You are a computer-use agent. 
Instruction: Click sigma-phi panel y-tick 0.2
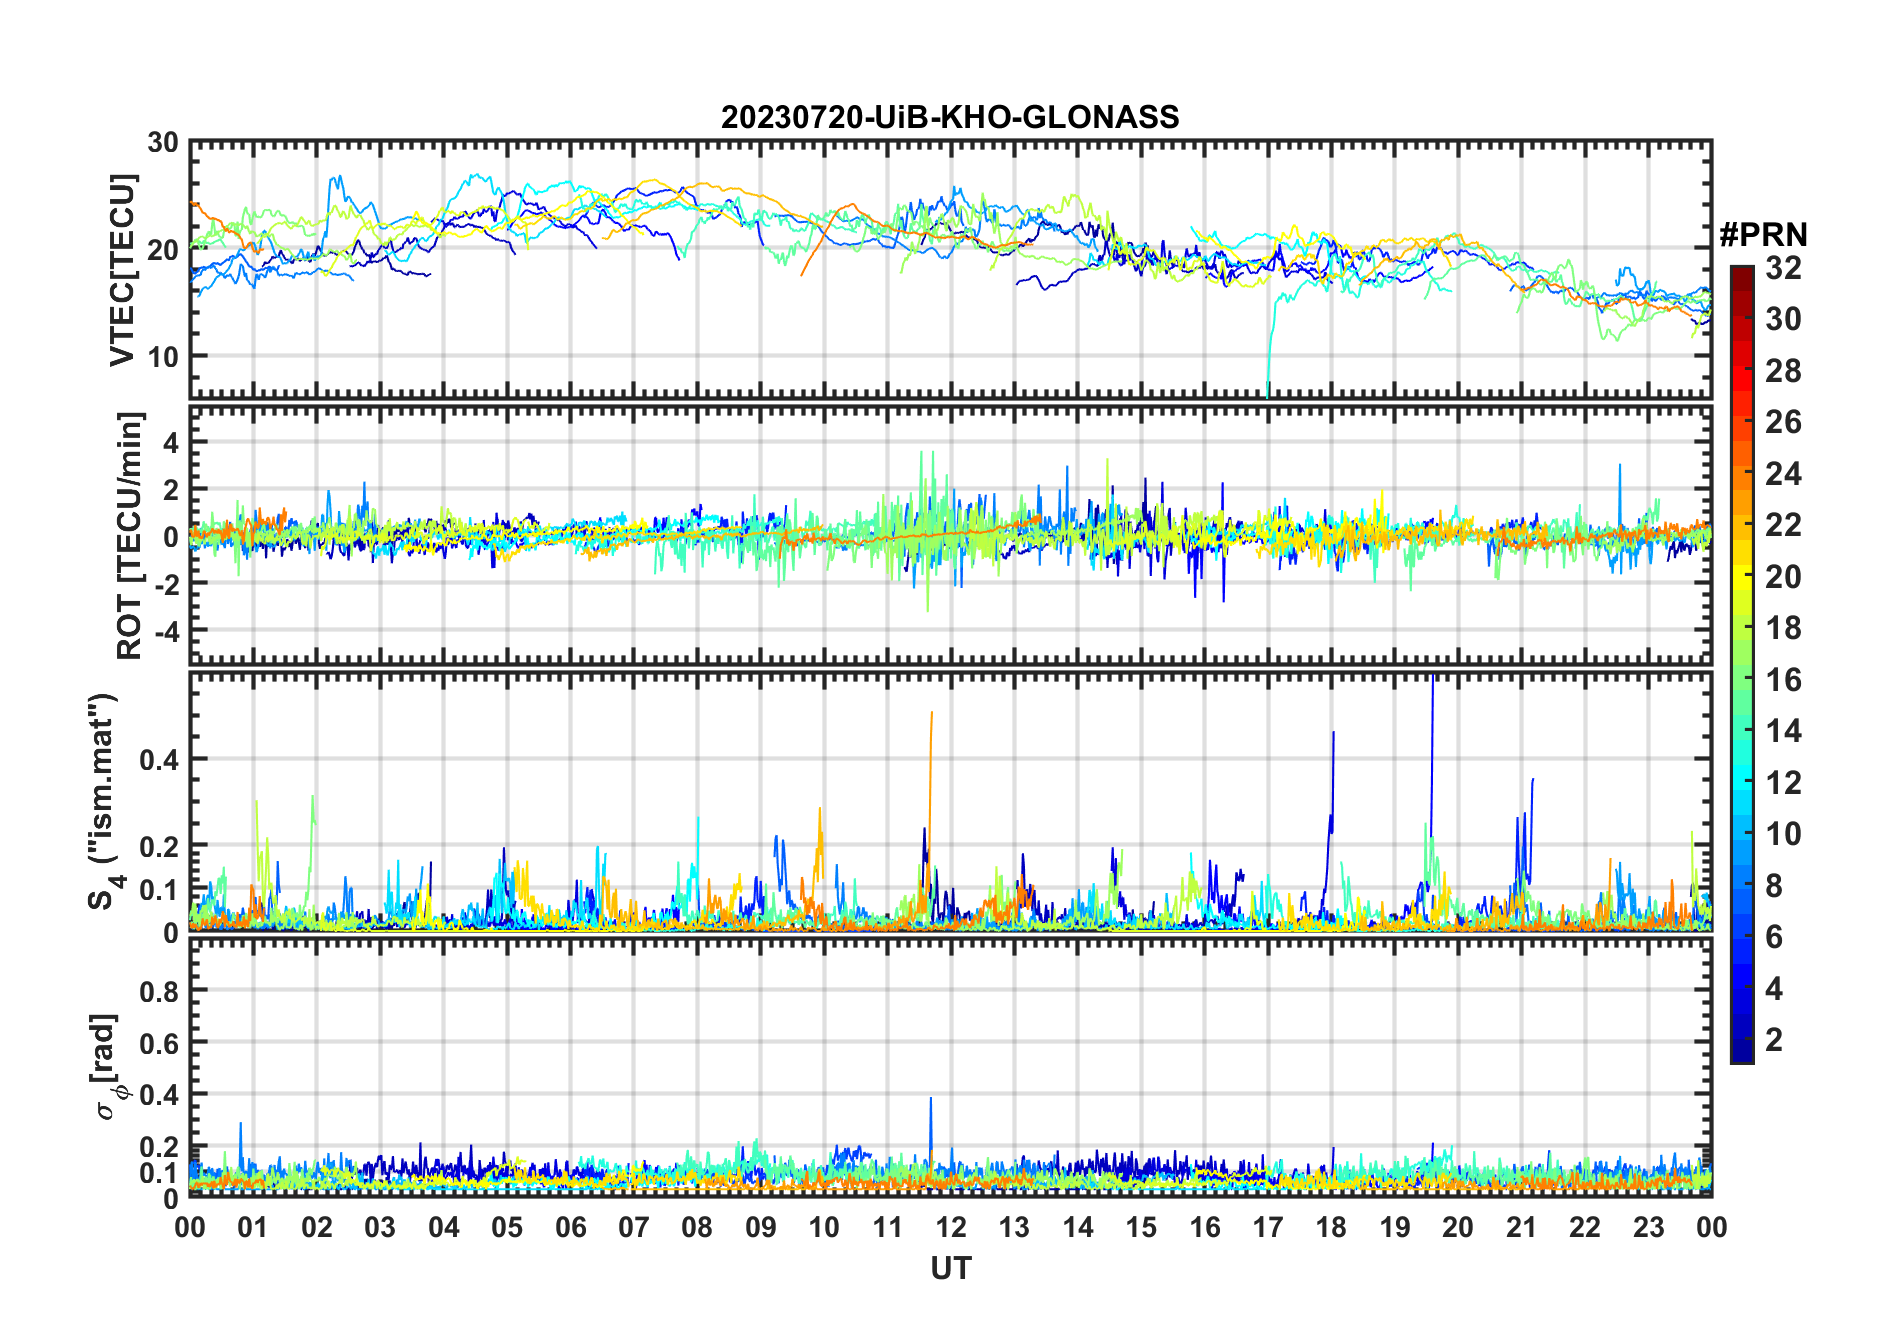tap(160, 1147)
